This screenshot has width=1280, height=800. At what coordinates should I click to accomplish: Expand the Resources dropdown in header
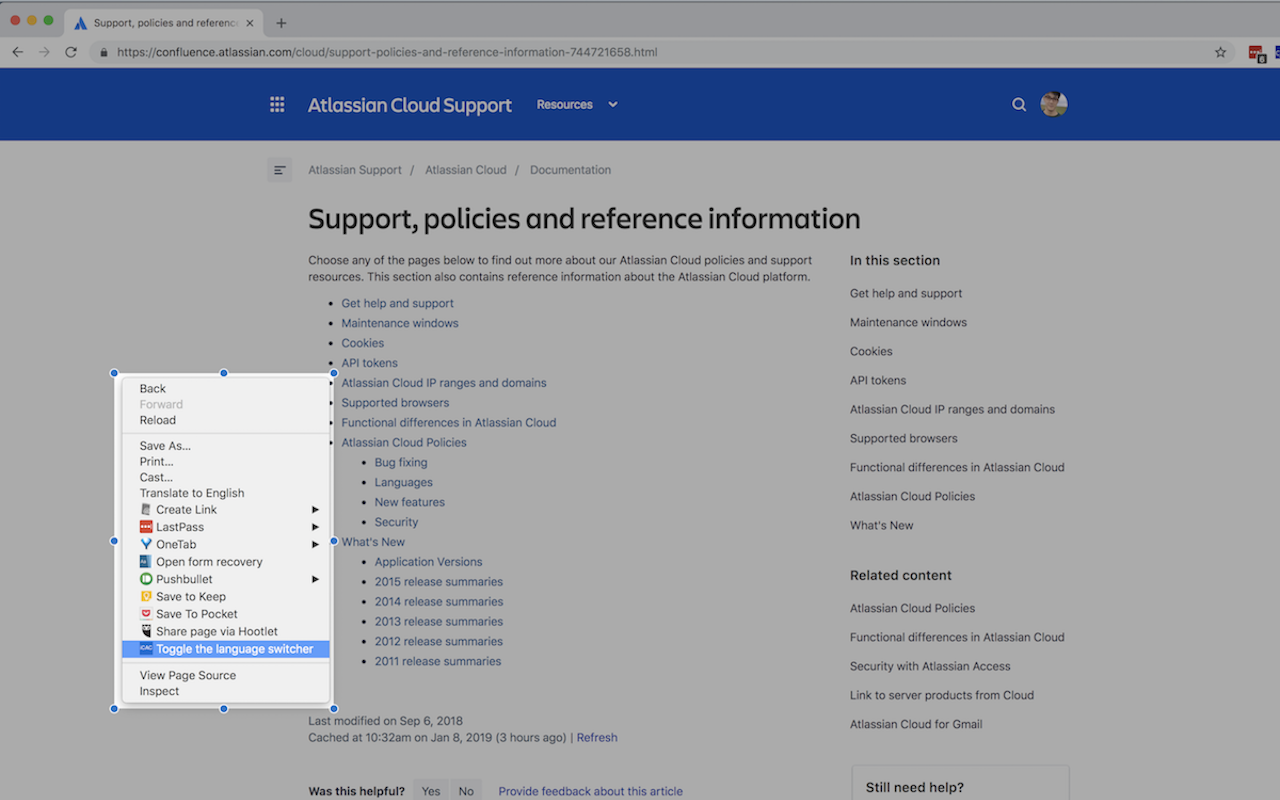pyautogui.click(x=577, y=105)
